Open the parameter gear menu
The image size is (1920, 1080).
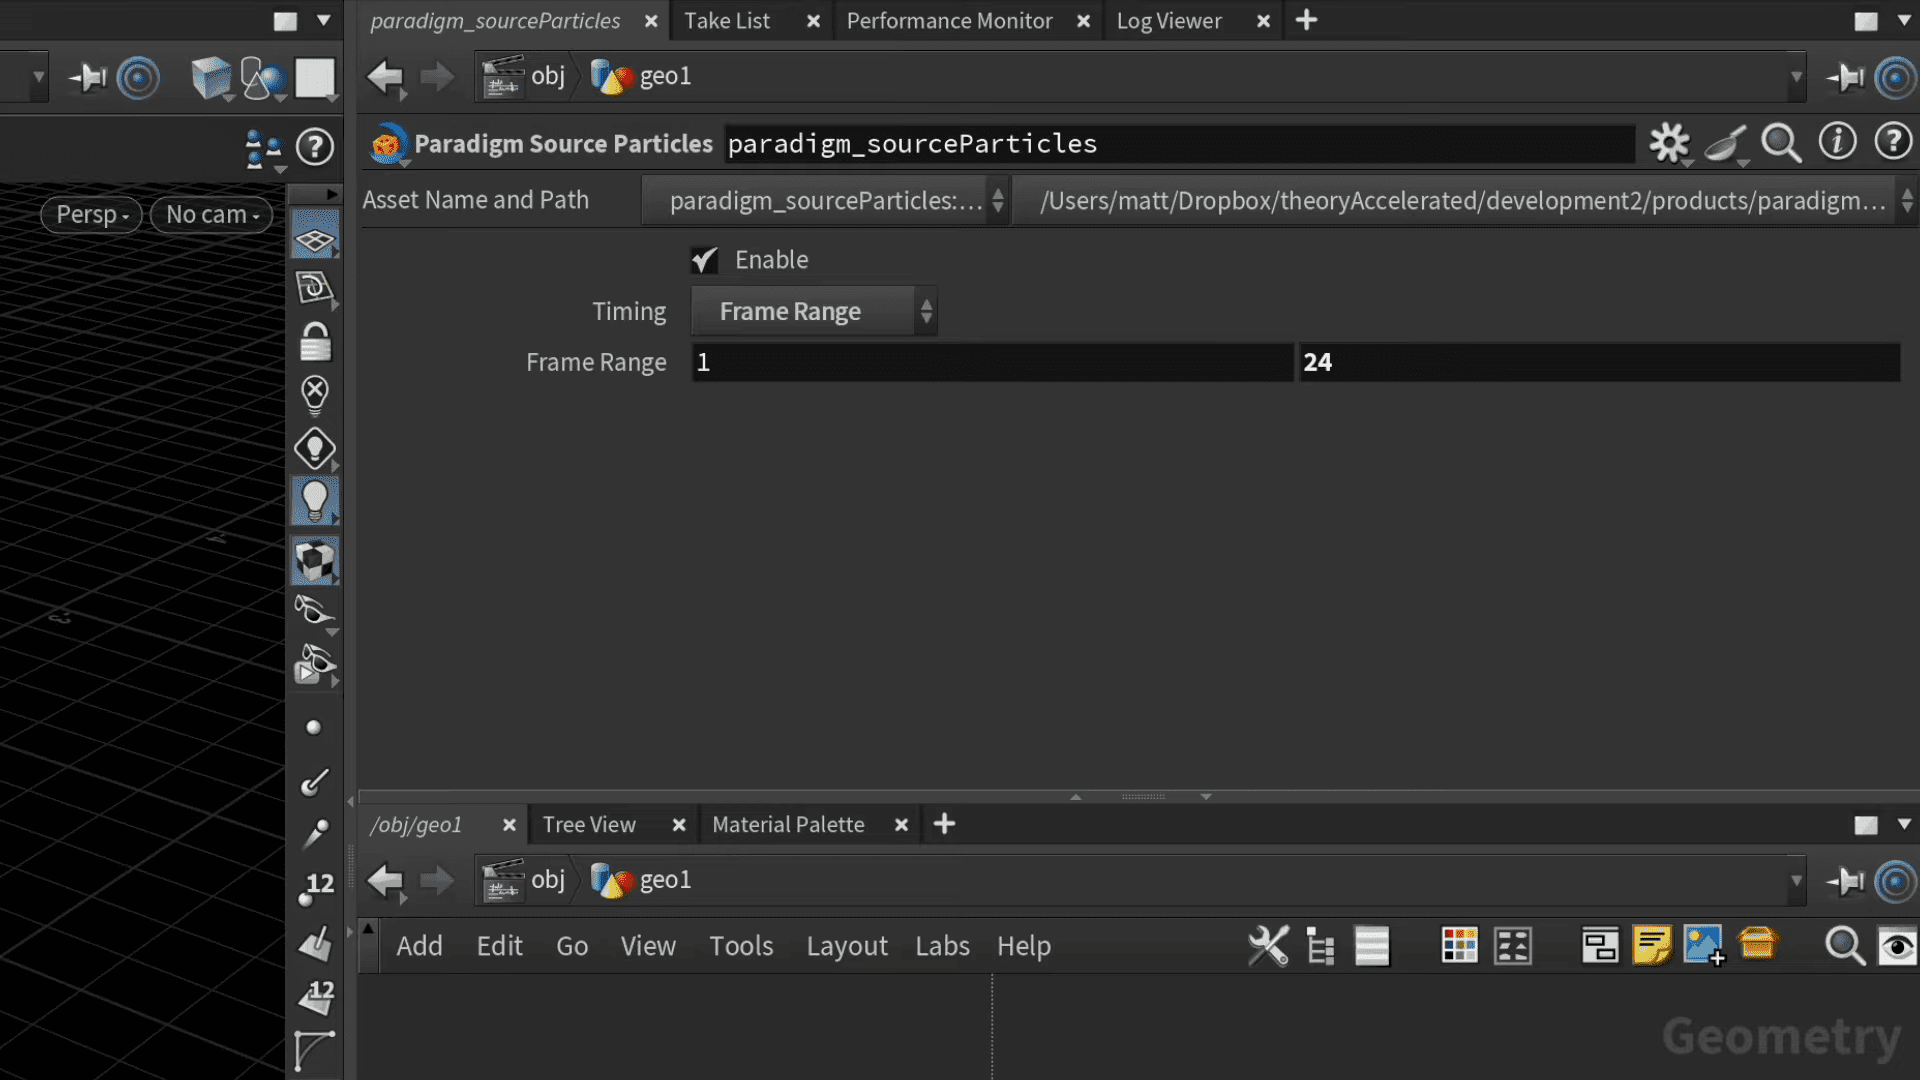[x=1669, y=143]
